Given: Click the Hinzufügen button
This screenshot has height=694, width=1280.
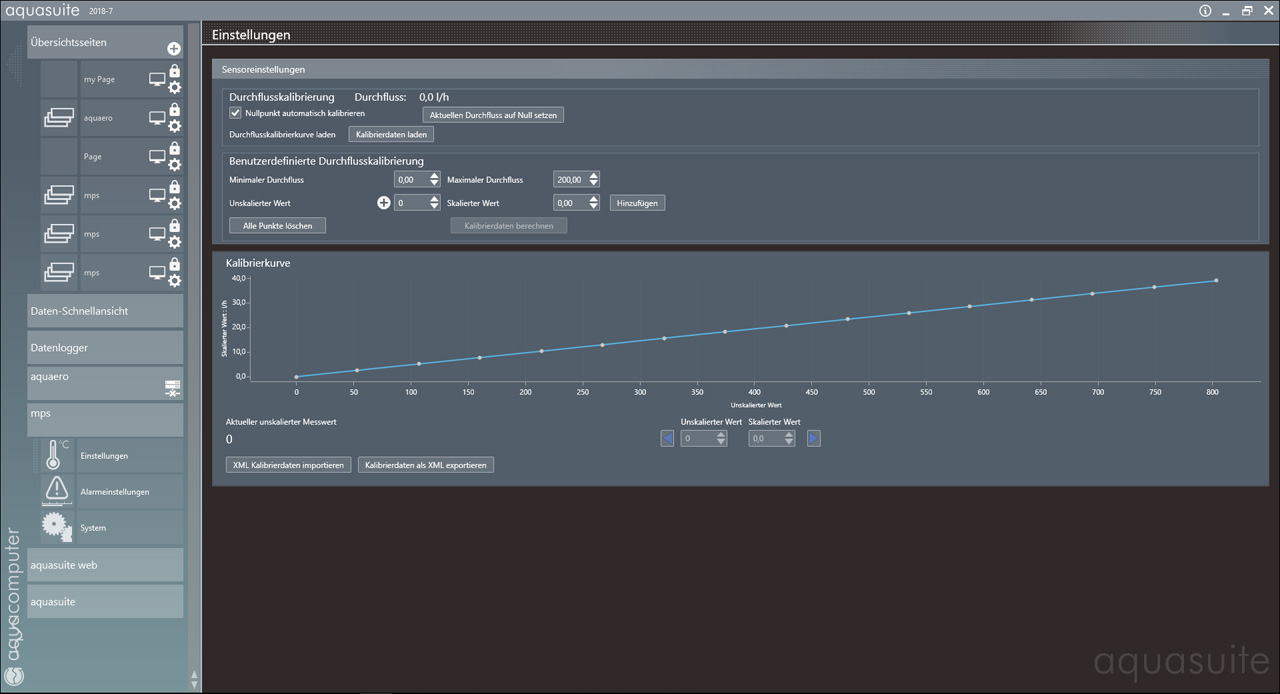Looking at the screenshot, I should tap(637, 203).
